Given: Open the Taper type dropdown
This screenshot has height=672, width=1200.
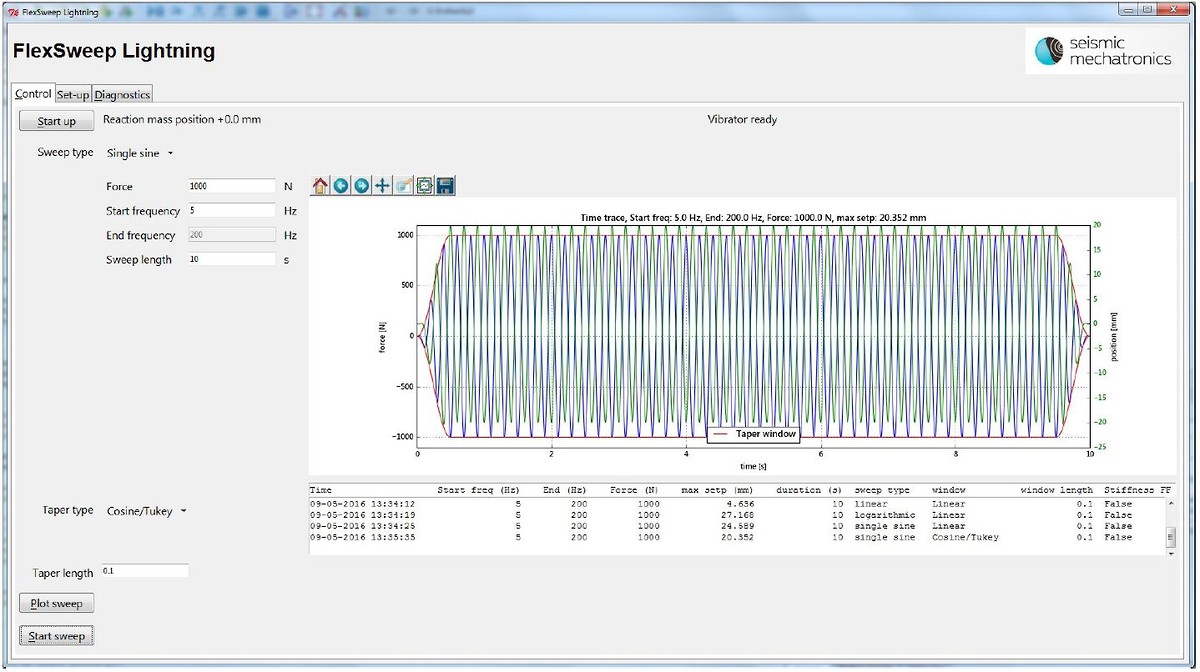Looking at the screenshot, I should [146, 511].
